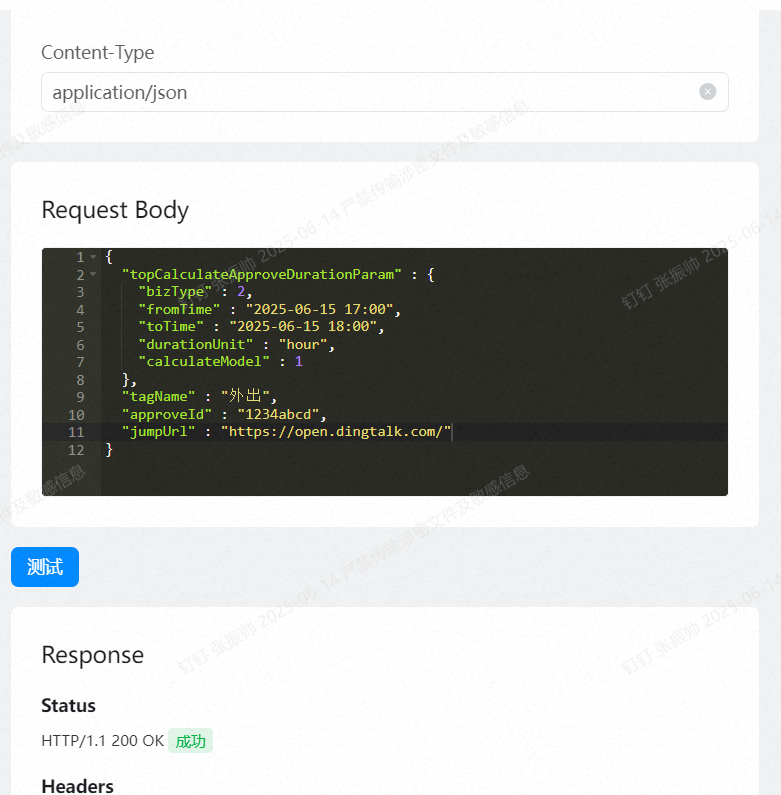Click line number 5 in editor gutter
Screen dimensions: 781x795
tap(80, 326)
